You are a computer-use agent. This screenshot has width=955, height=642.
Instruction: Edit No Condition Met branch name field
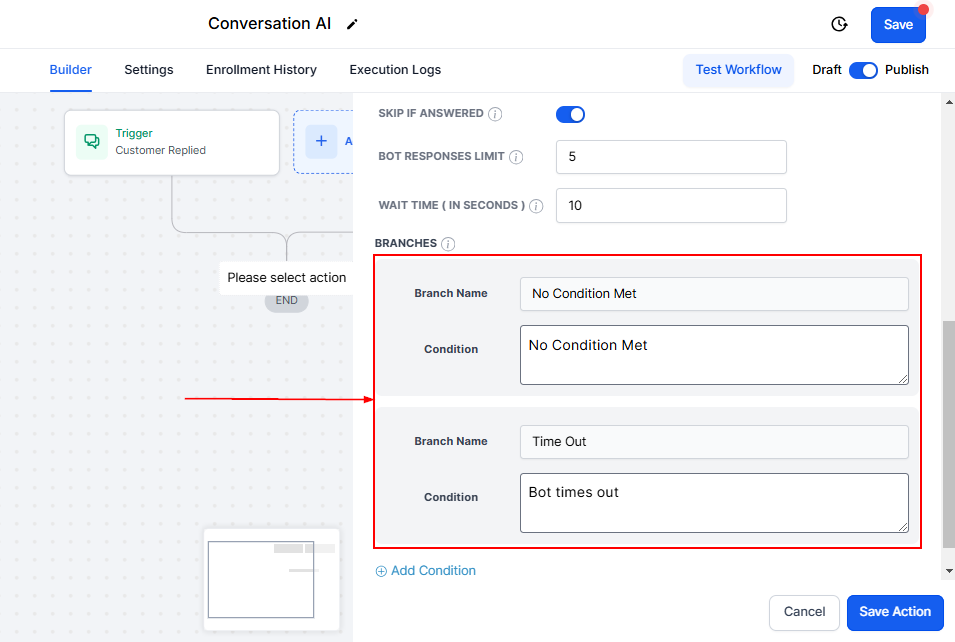tap(714, 294)
